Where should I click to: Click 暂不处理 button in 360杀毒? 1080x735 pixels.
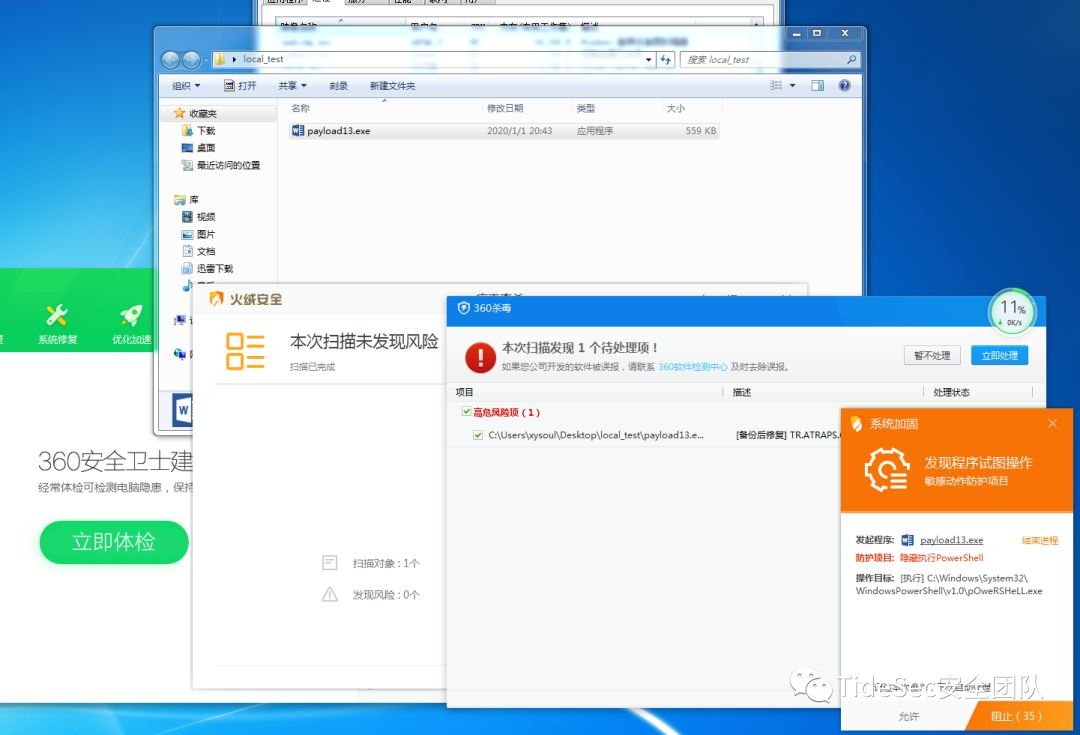pos(932,355)
